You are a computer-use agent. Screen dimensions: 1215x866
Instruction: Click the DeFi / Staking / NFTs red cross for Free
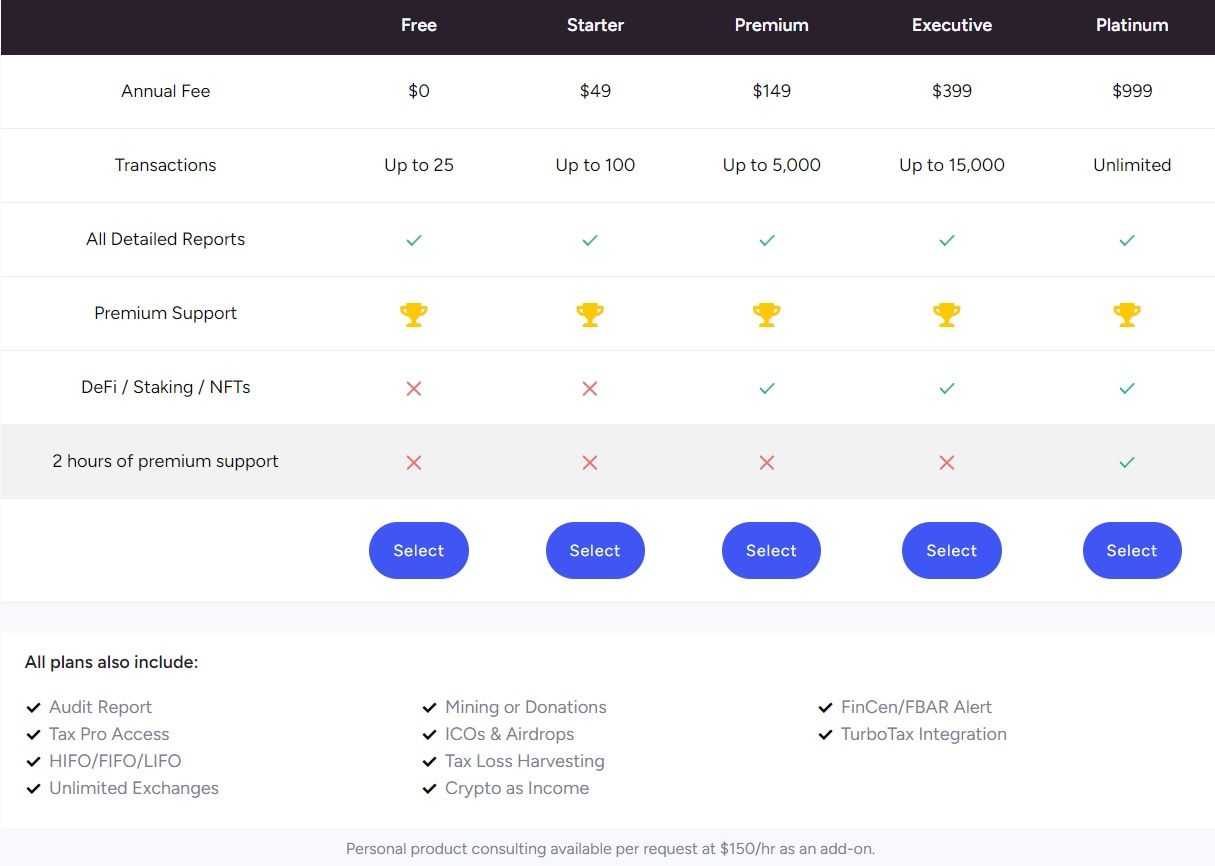[x=414, y=388]
